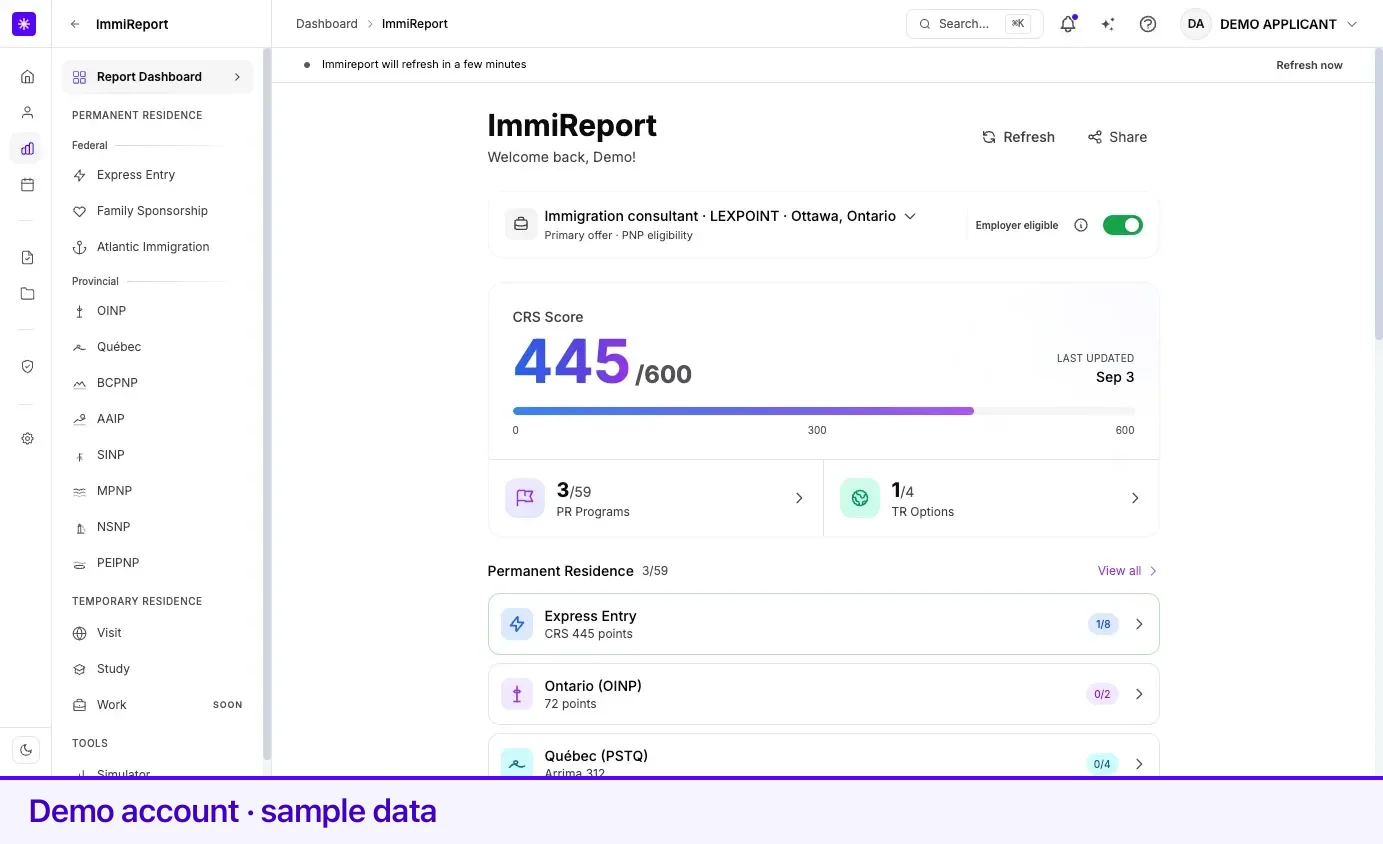Expand Report Dashboard chevron
Image resolution: width=1383 pixels, height=844 pixels.
tap(237, 77)
